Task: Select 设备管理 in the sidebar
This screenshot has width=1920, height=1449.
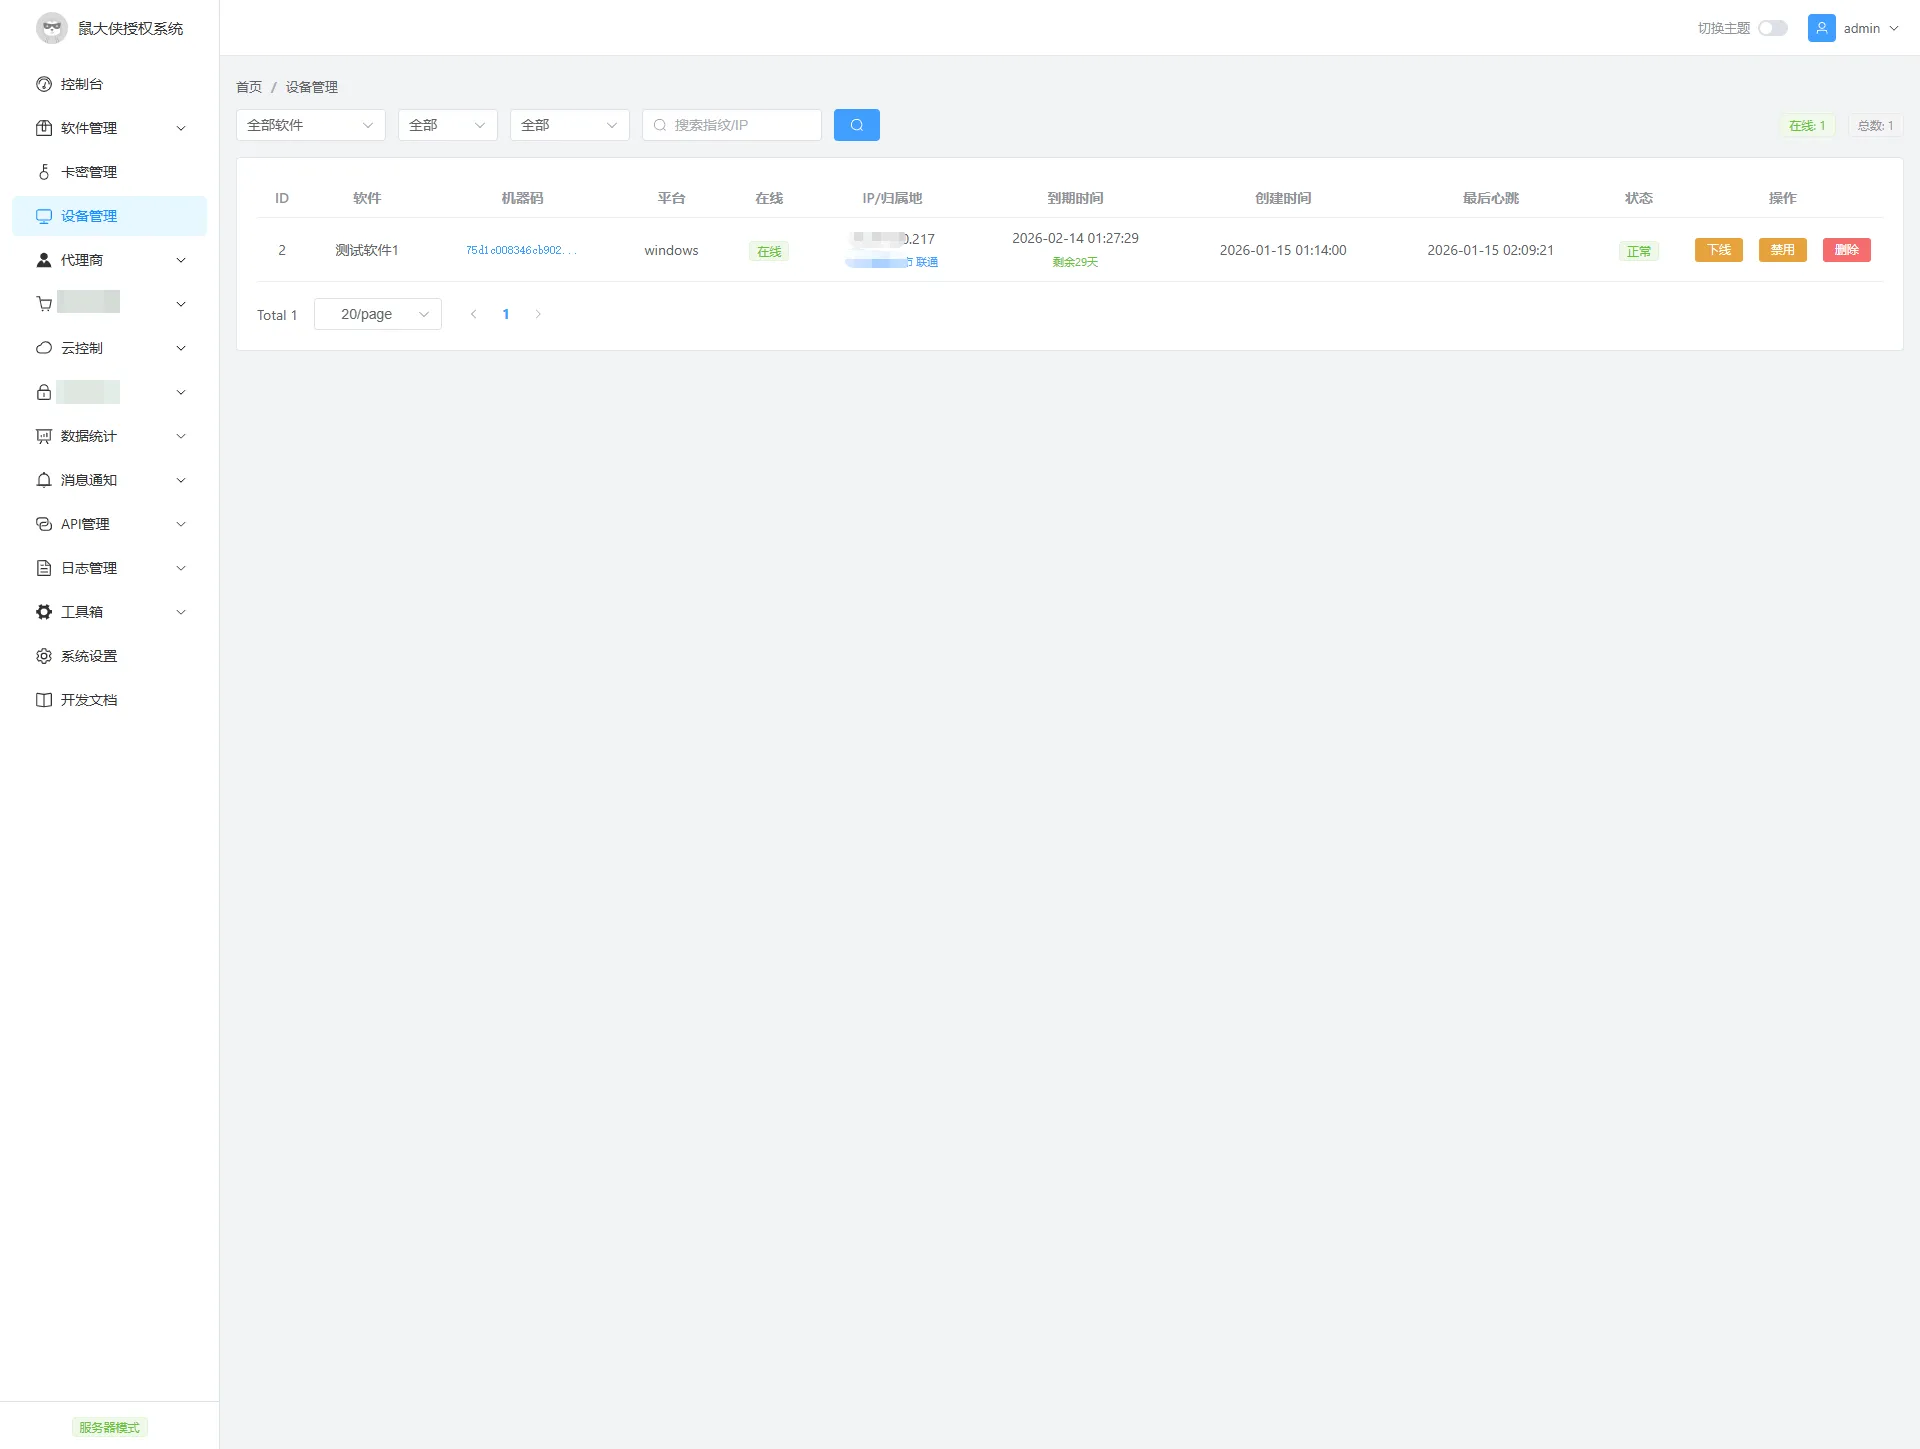Action: pos(89,216)
